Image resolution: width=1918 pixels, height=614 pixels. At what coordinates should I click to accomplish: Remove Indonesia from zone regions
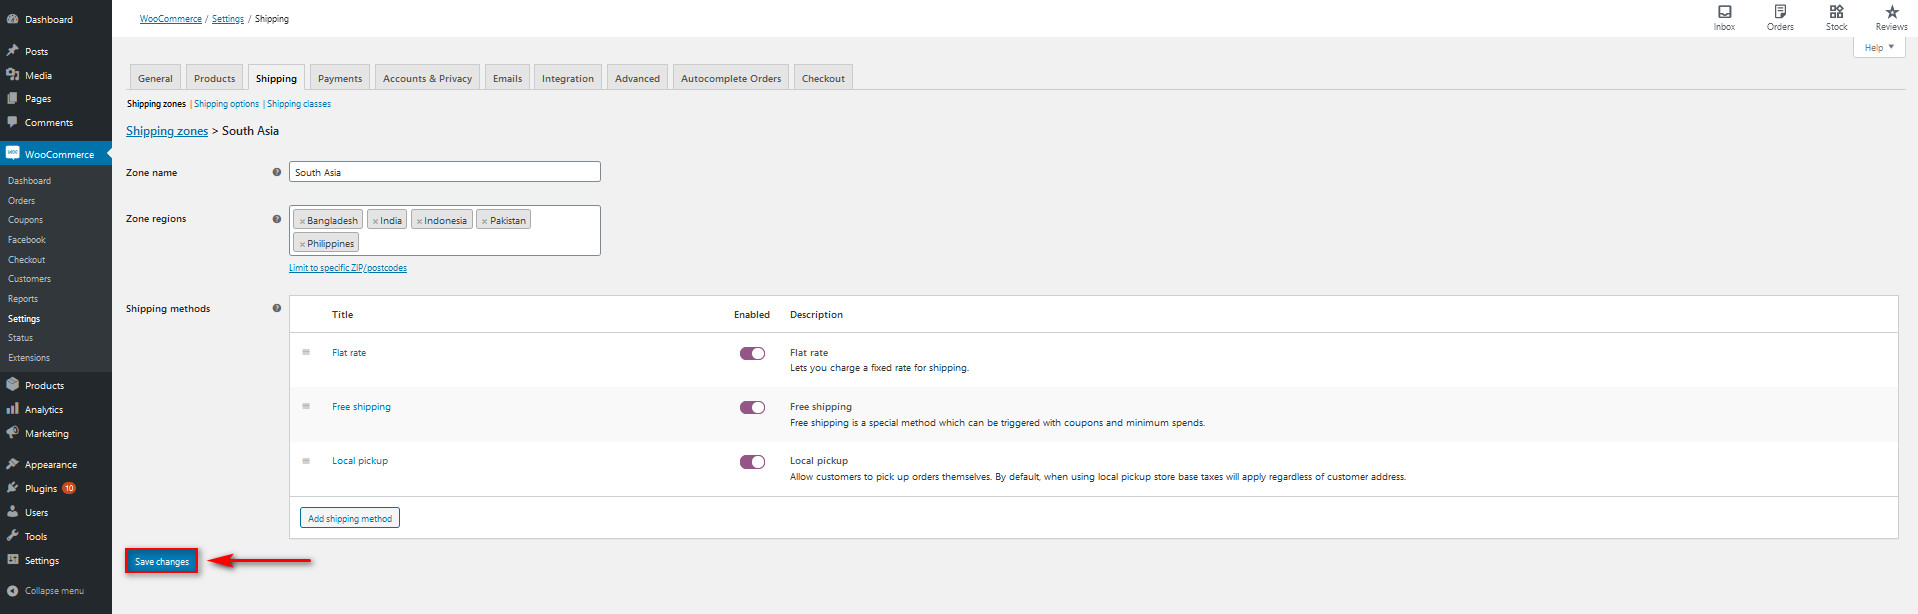419,221
